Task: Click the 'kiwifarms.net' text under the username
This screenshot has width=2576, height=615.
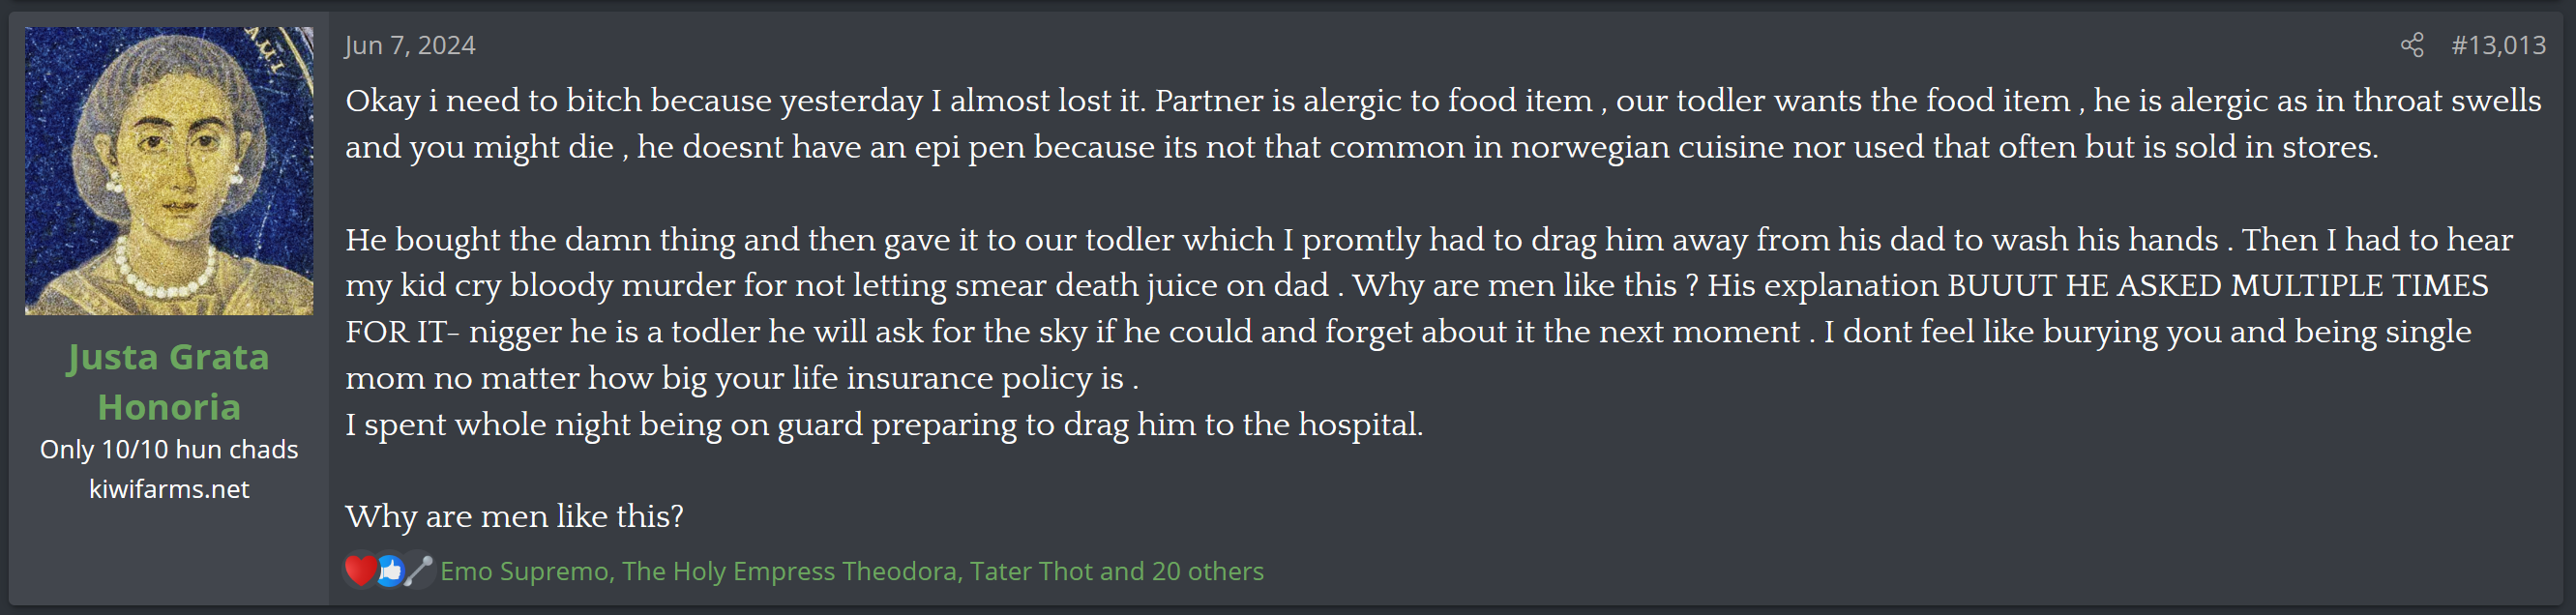Action: click(x=169, y=489)
